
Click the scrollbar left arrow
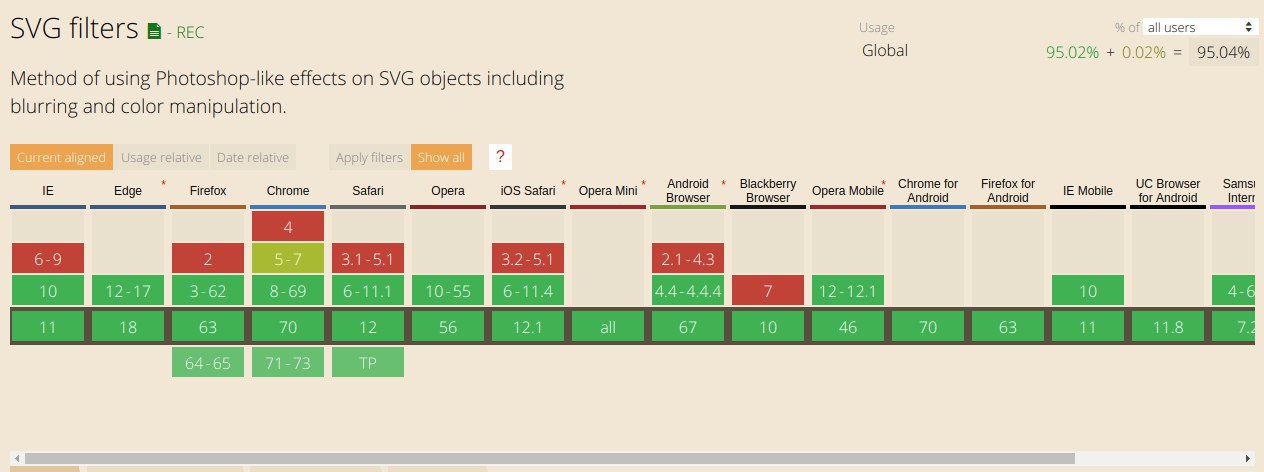pos(16,458)
